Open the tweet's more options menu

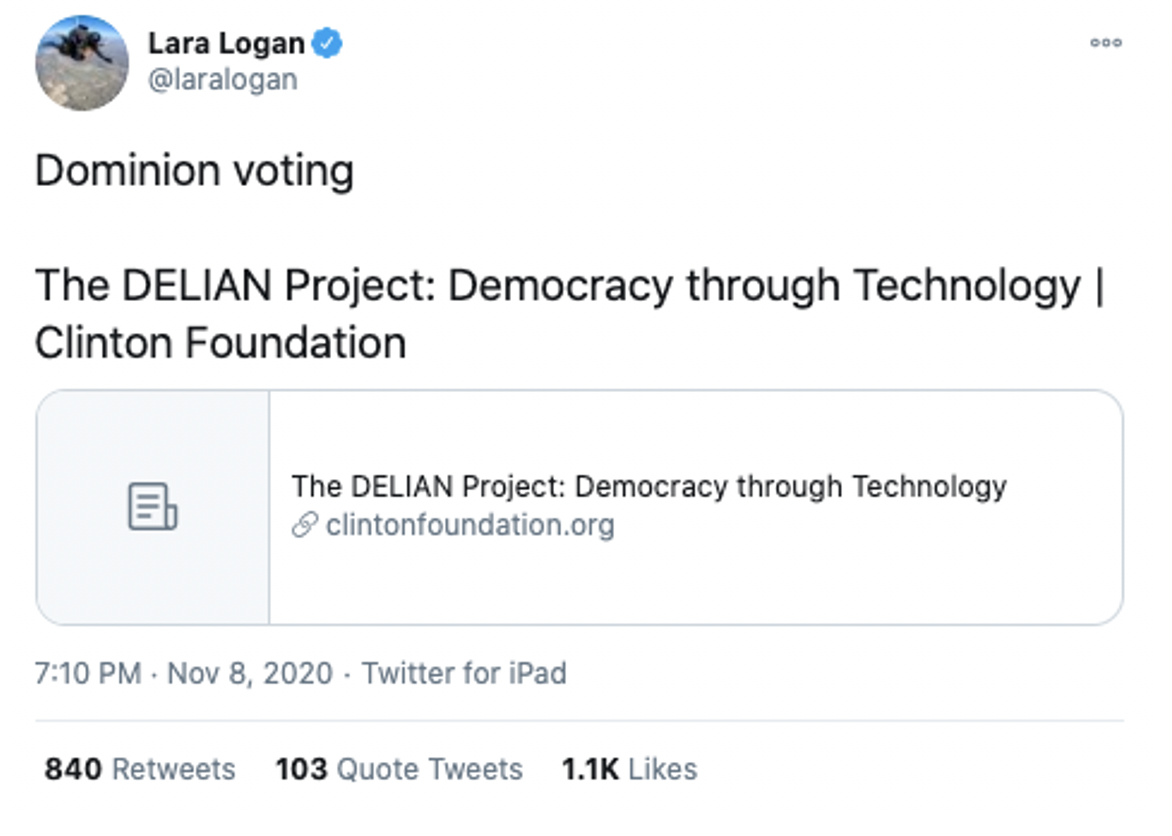click(x=1105, y=43)
